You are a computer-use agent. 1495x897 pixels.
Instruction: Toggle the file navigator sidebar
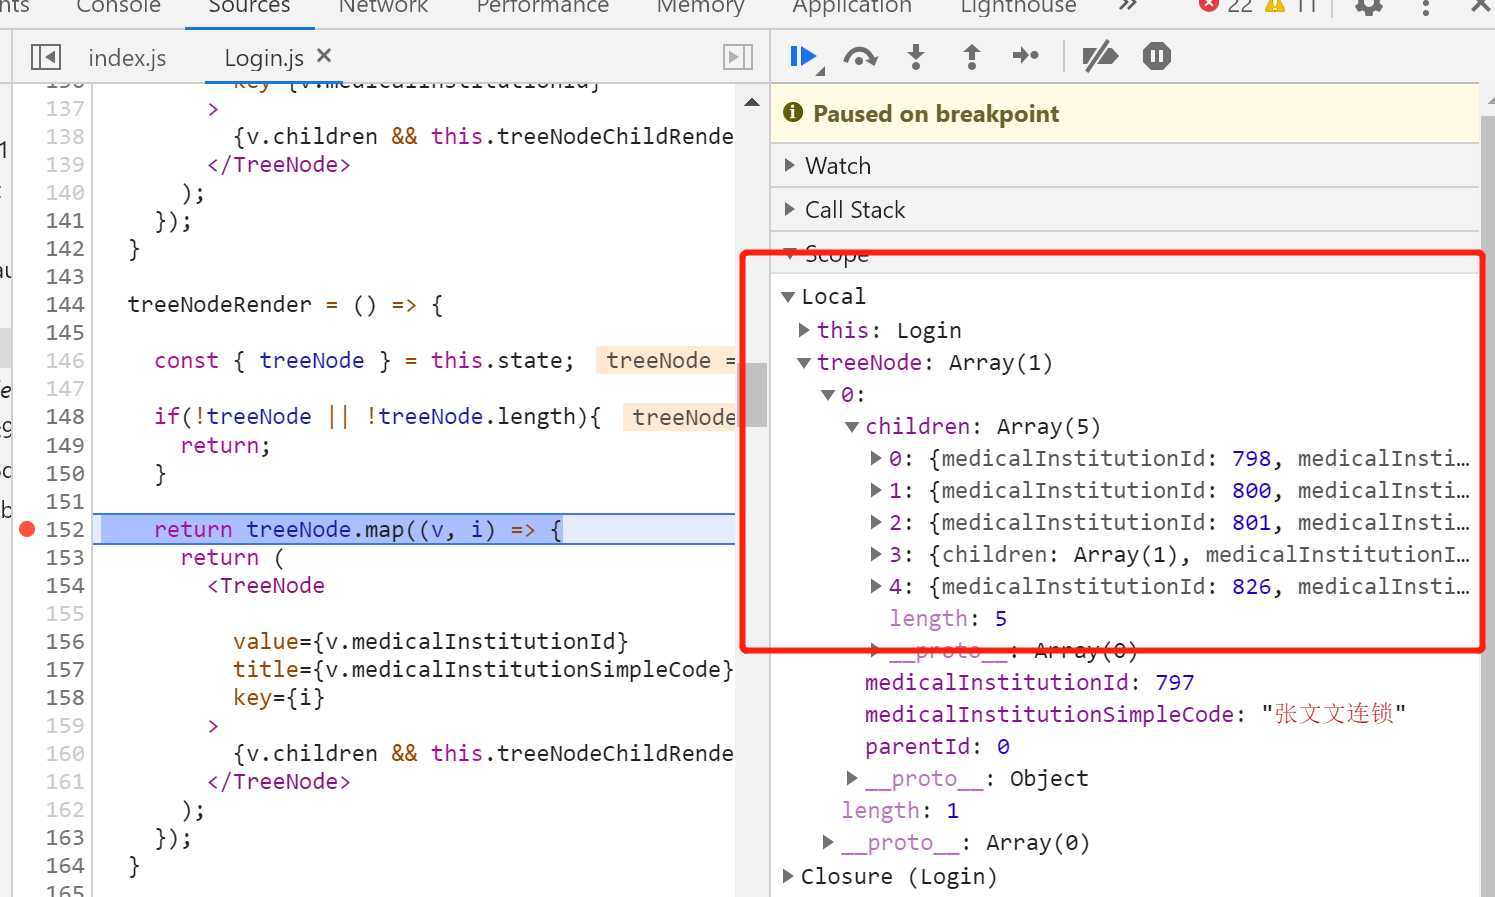[x=45, y=57]
